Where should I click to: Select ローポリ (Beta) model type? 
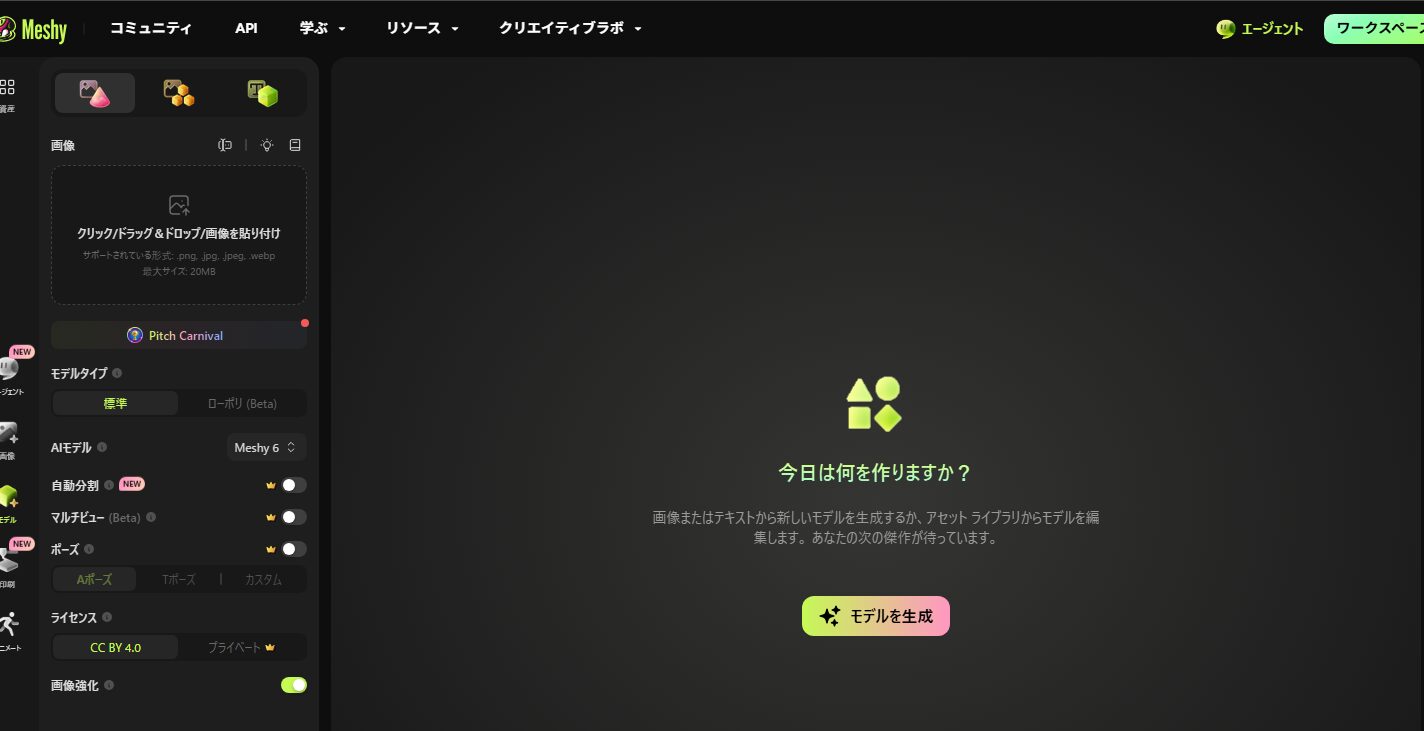(242, 404)
